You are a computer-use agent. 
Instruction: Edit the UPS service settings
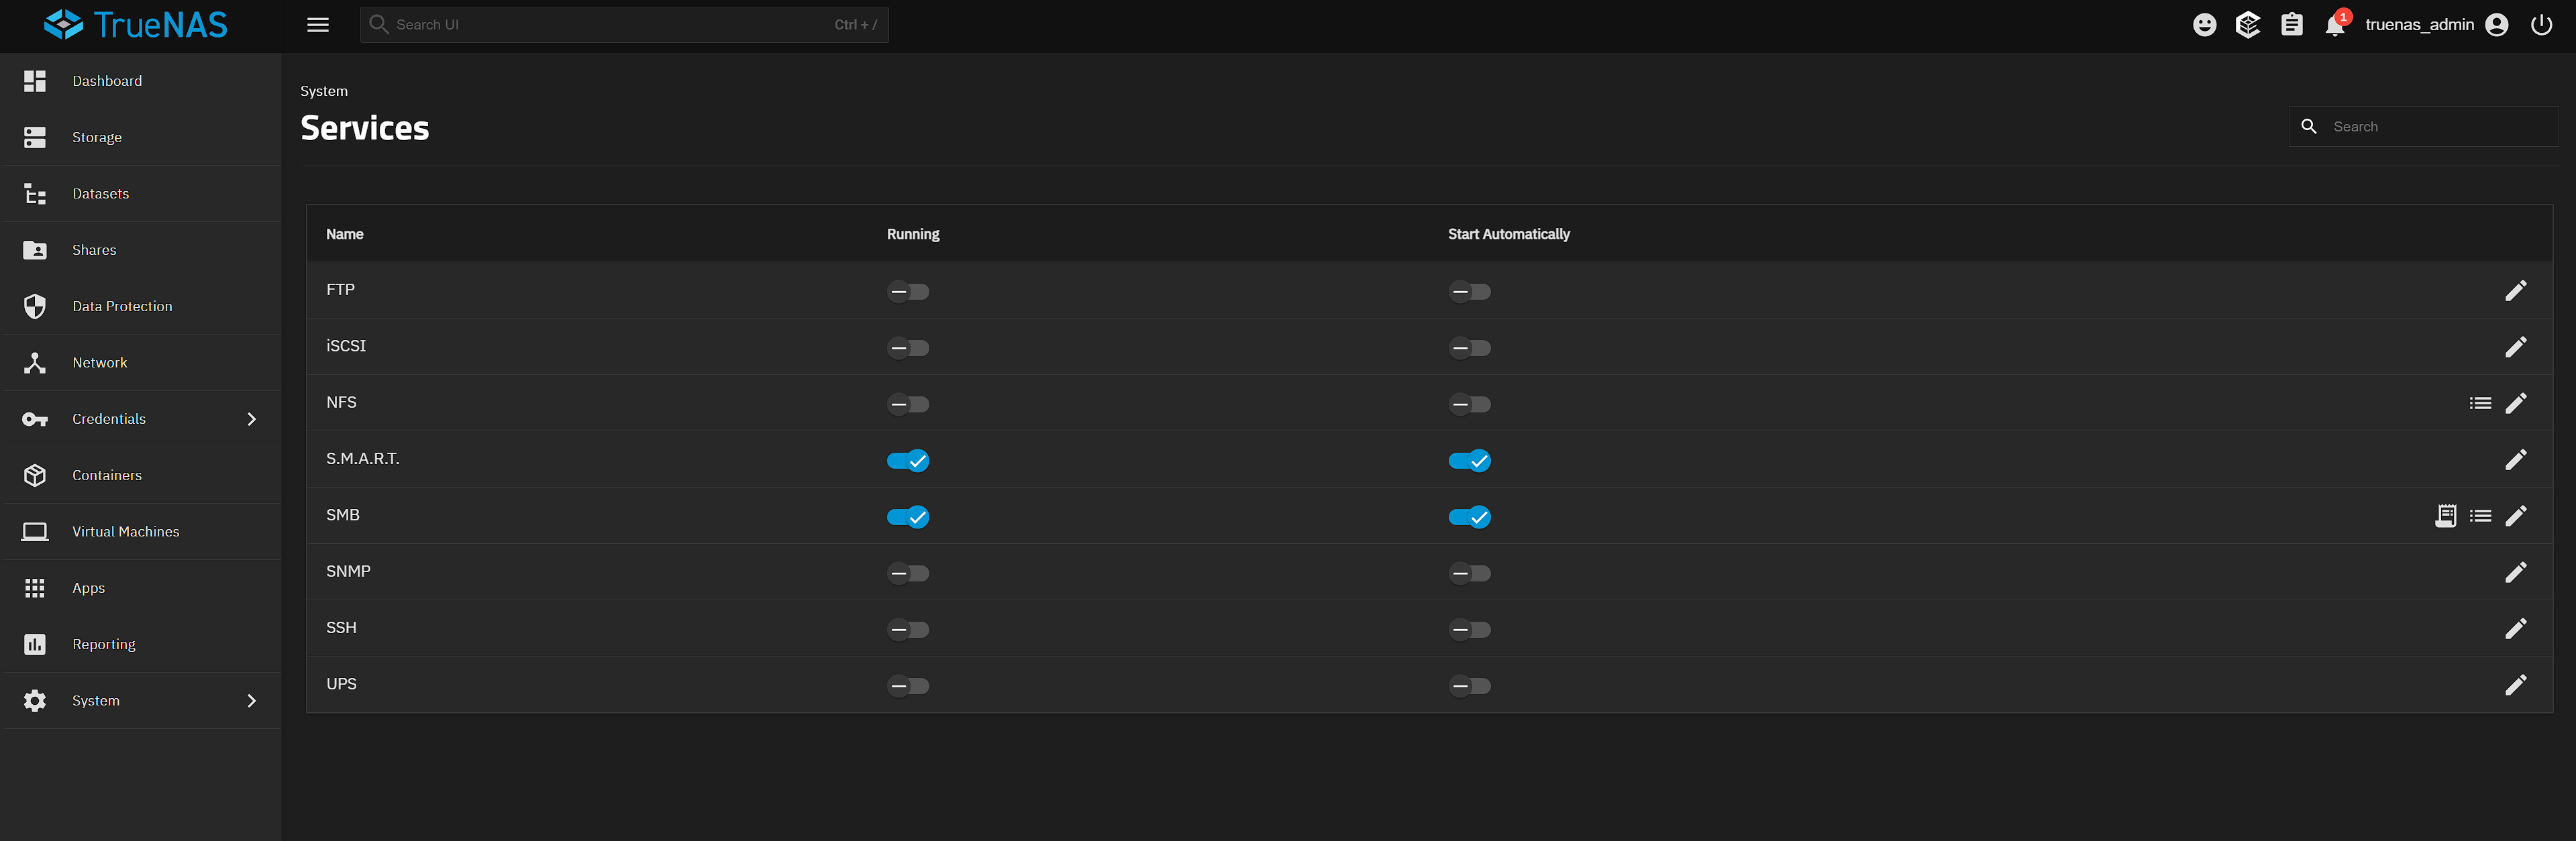[2515, 685]
